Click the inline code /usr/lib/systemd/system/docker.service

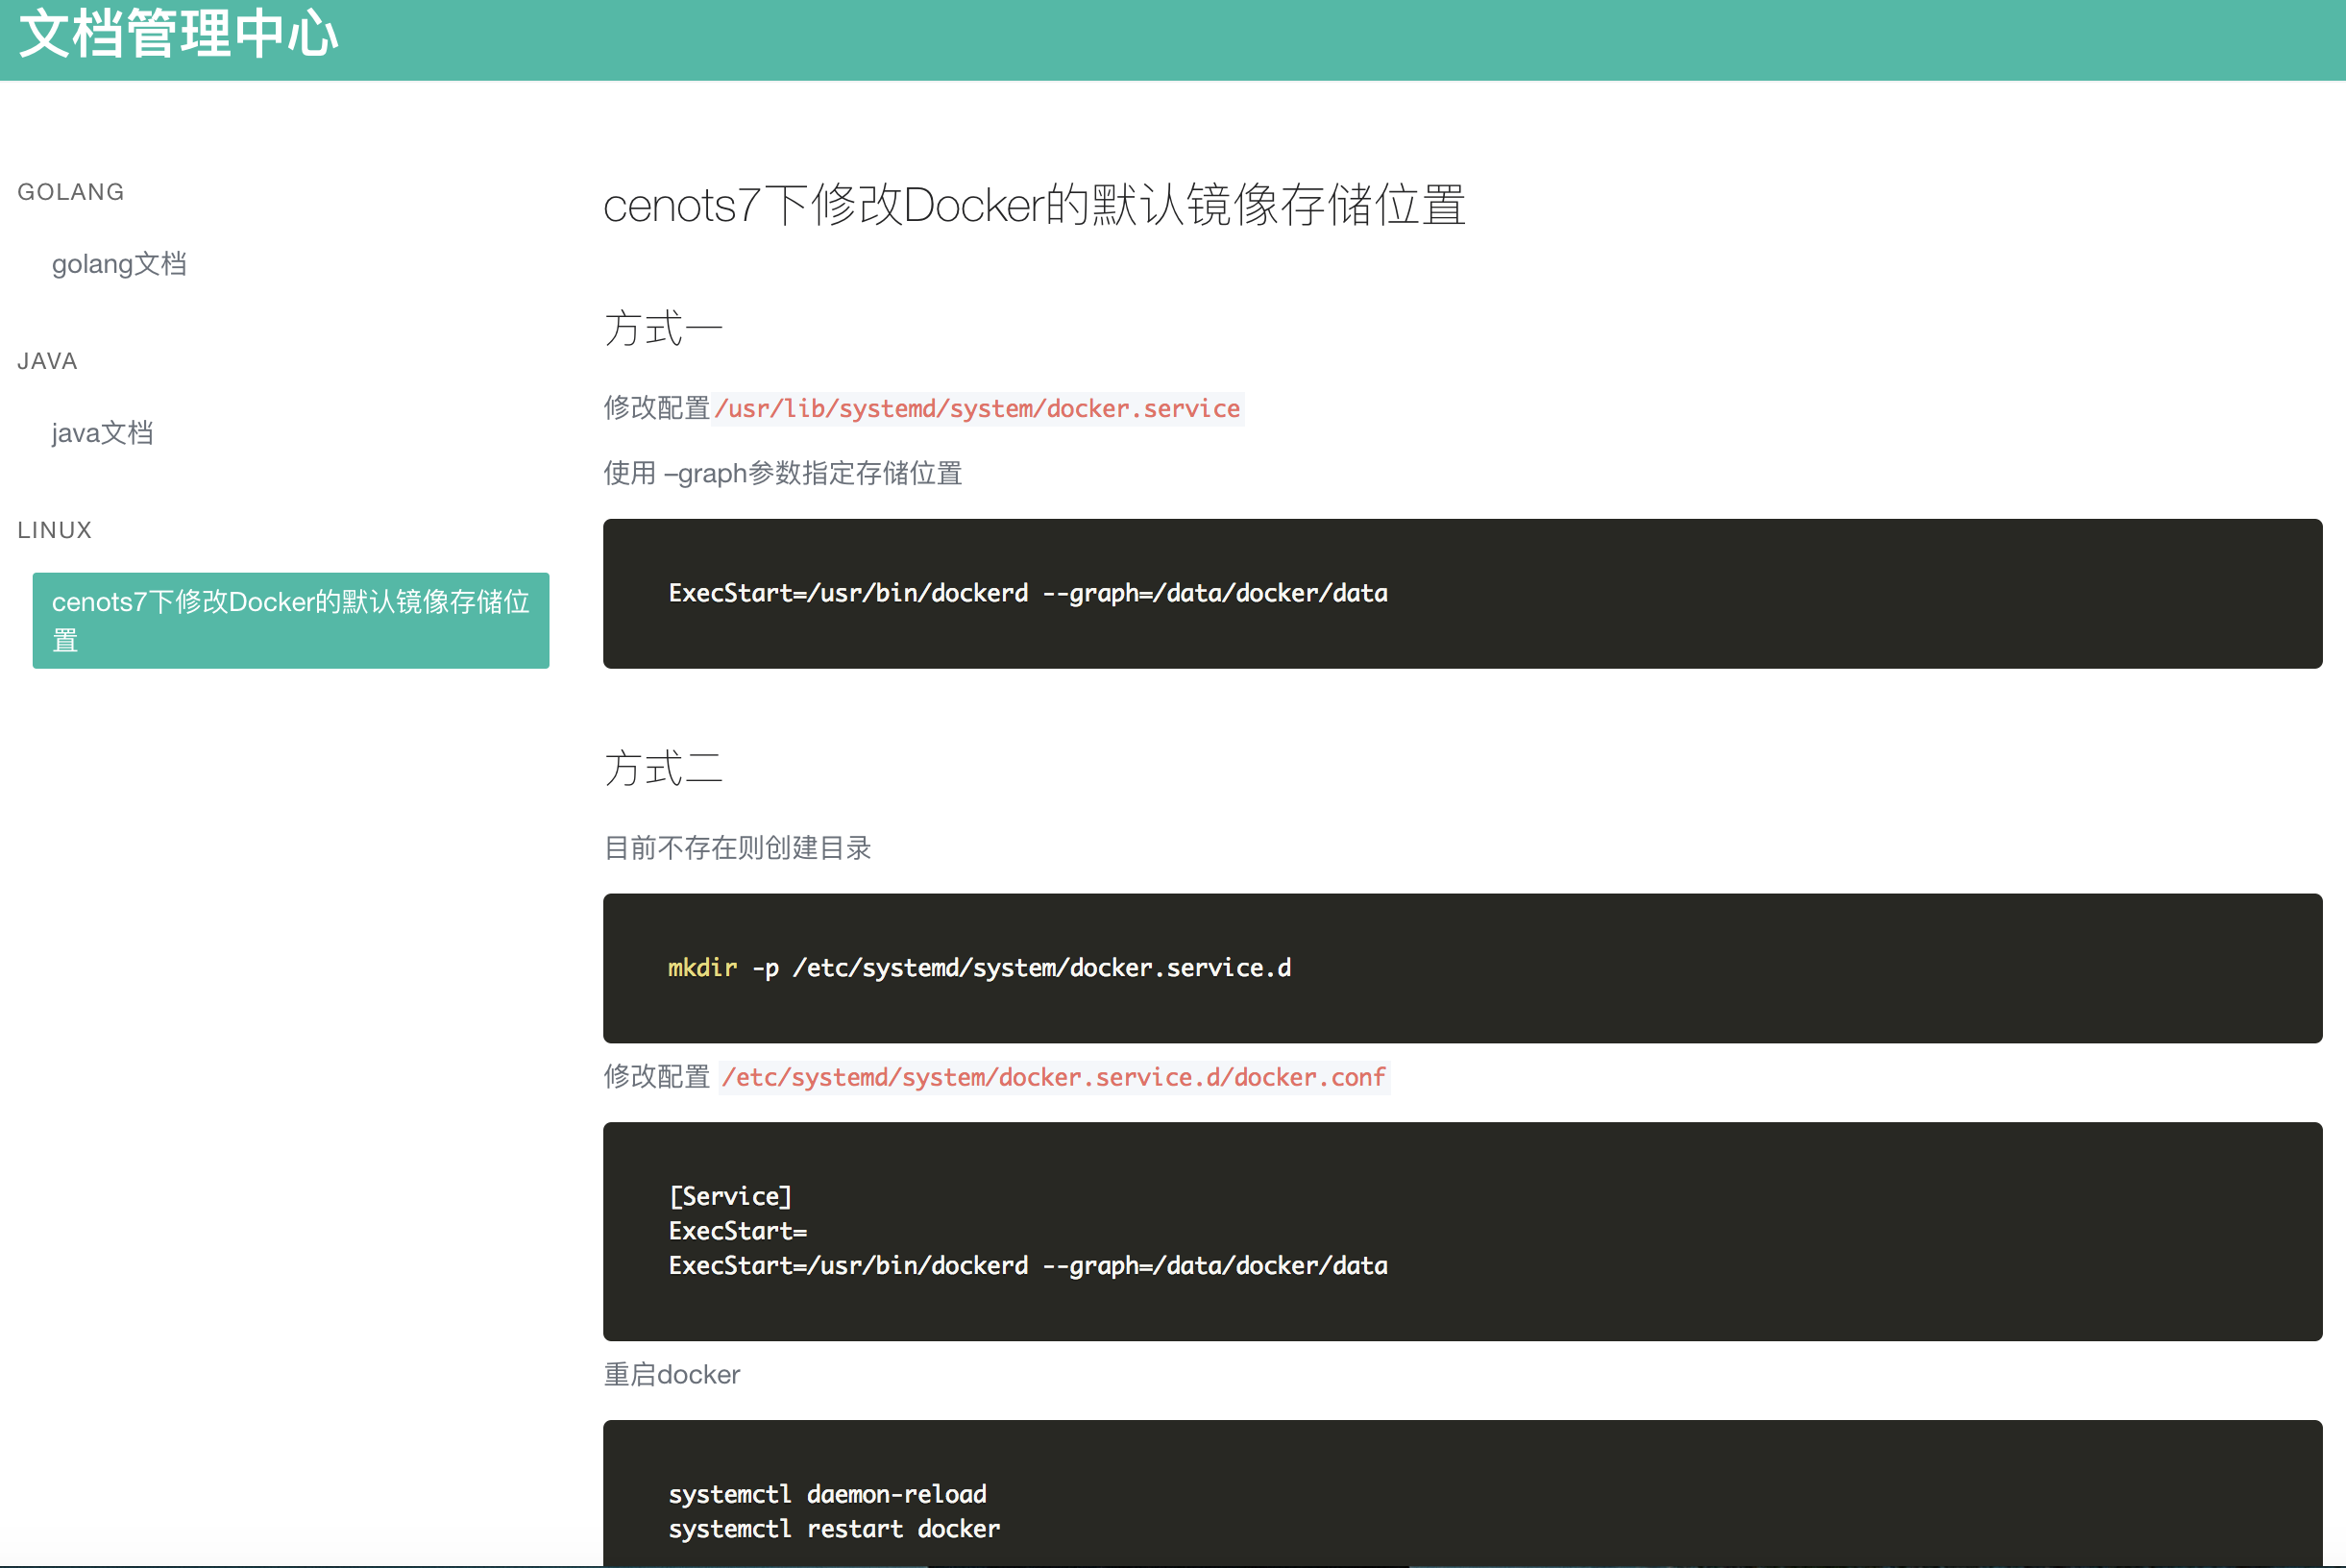pos(976,409)
